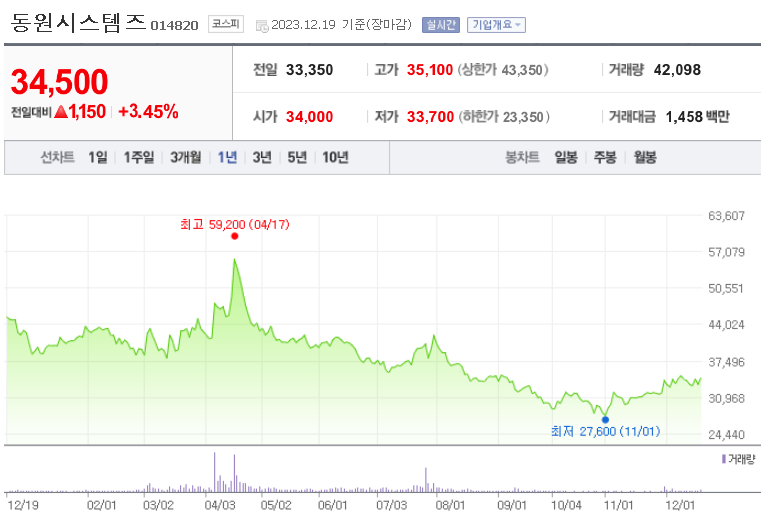Click the 11/01 x-axis date label

coord(618,506)
